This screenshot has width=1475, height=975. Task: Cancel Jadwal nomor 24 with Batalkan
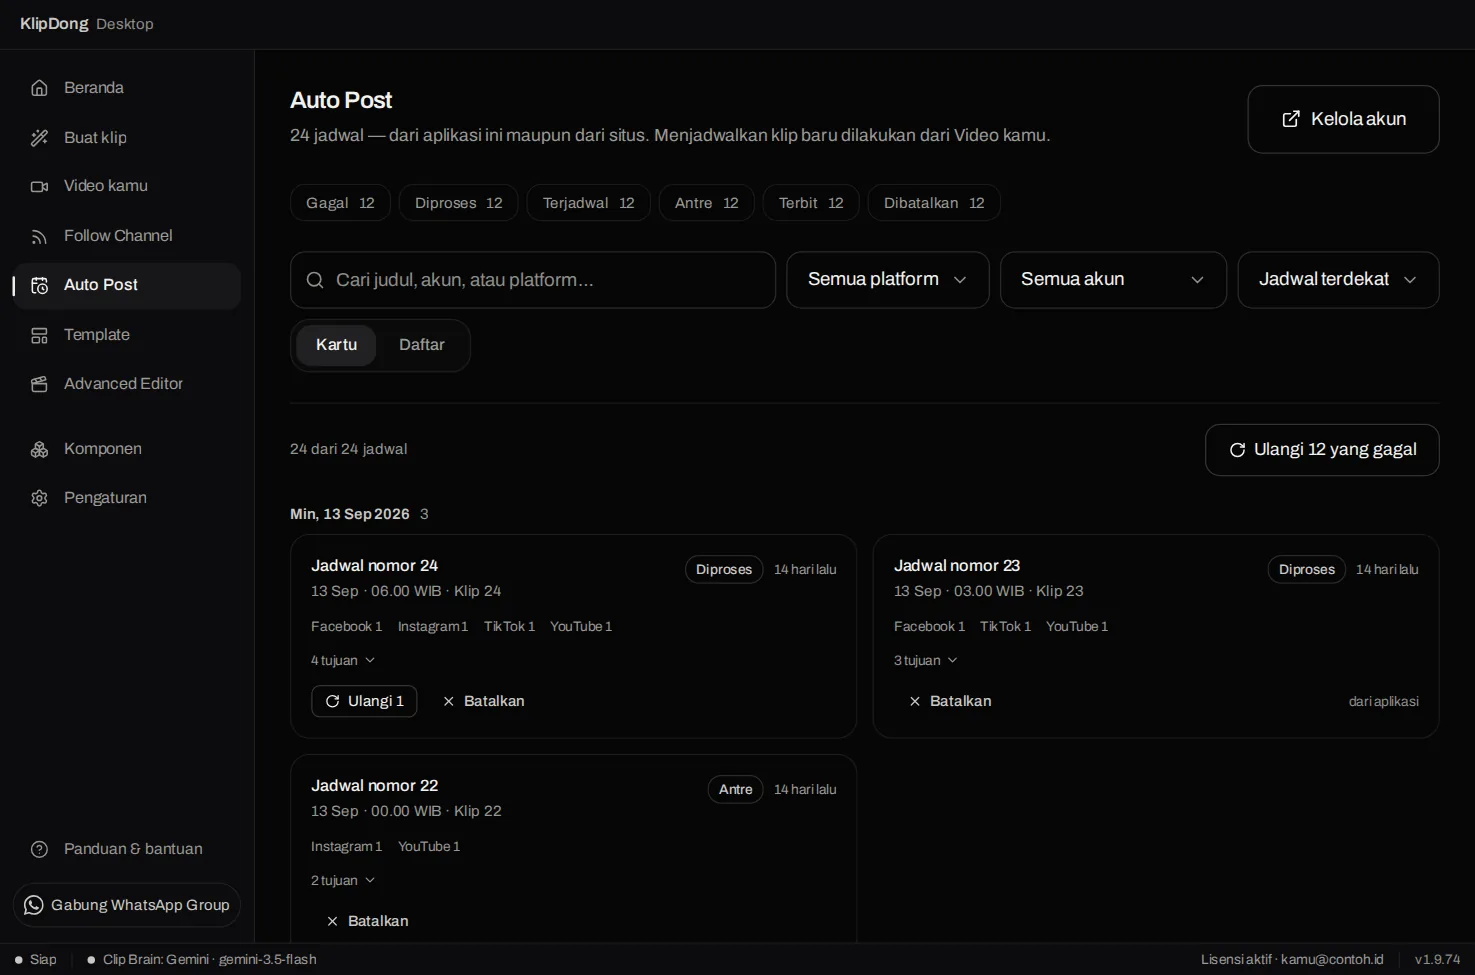(x=483, y=701)
